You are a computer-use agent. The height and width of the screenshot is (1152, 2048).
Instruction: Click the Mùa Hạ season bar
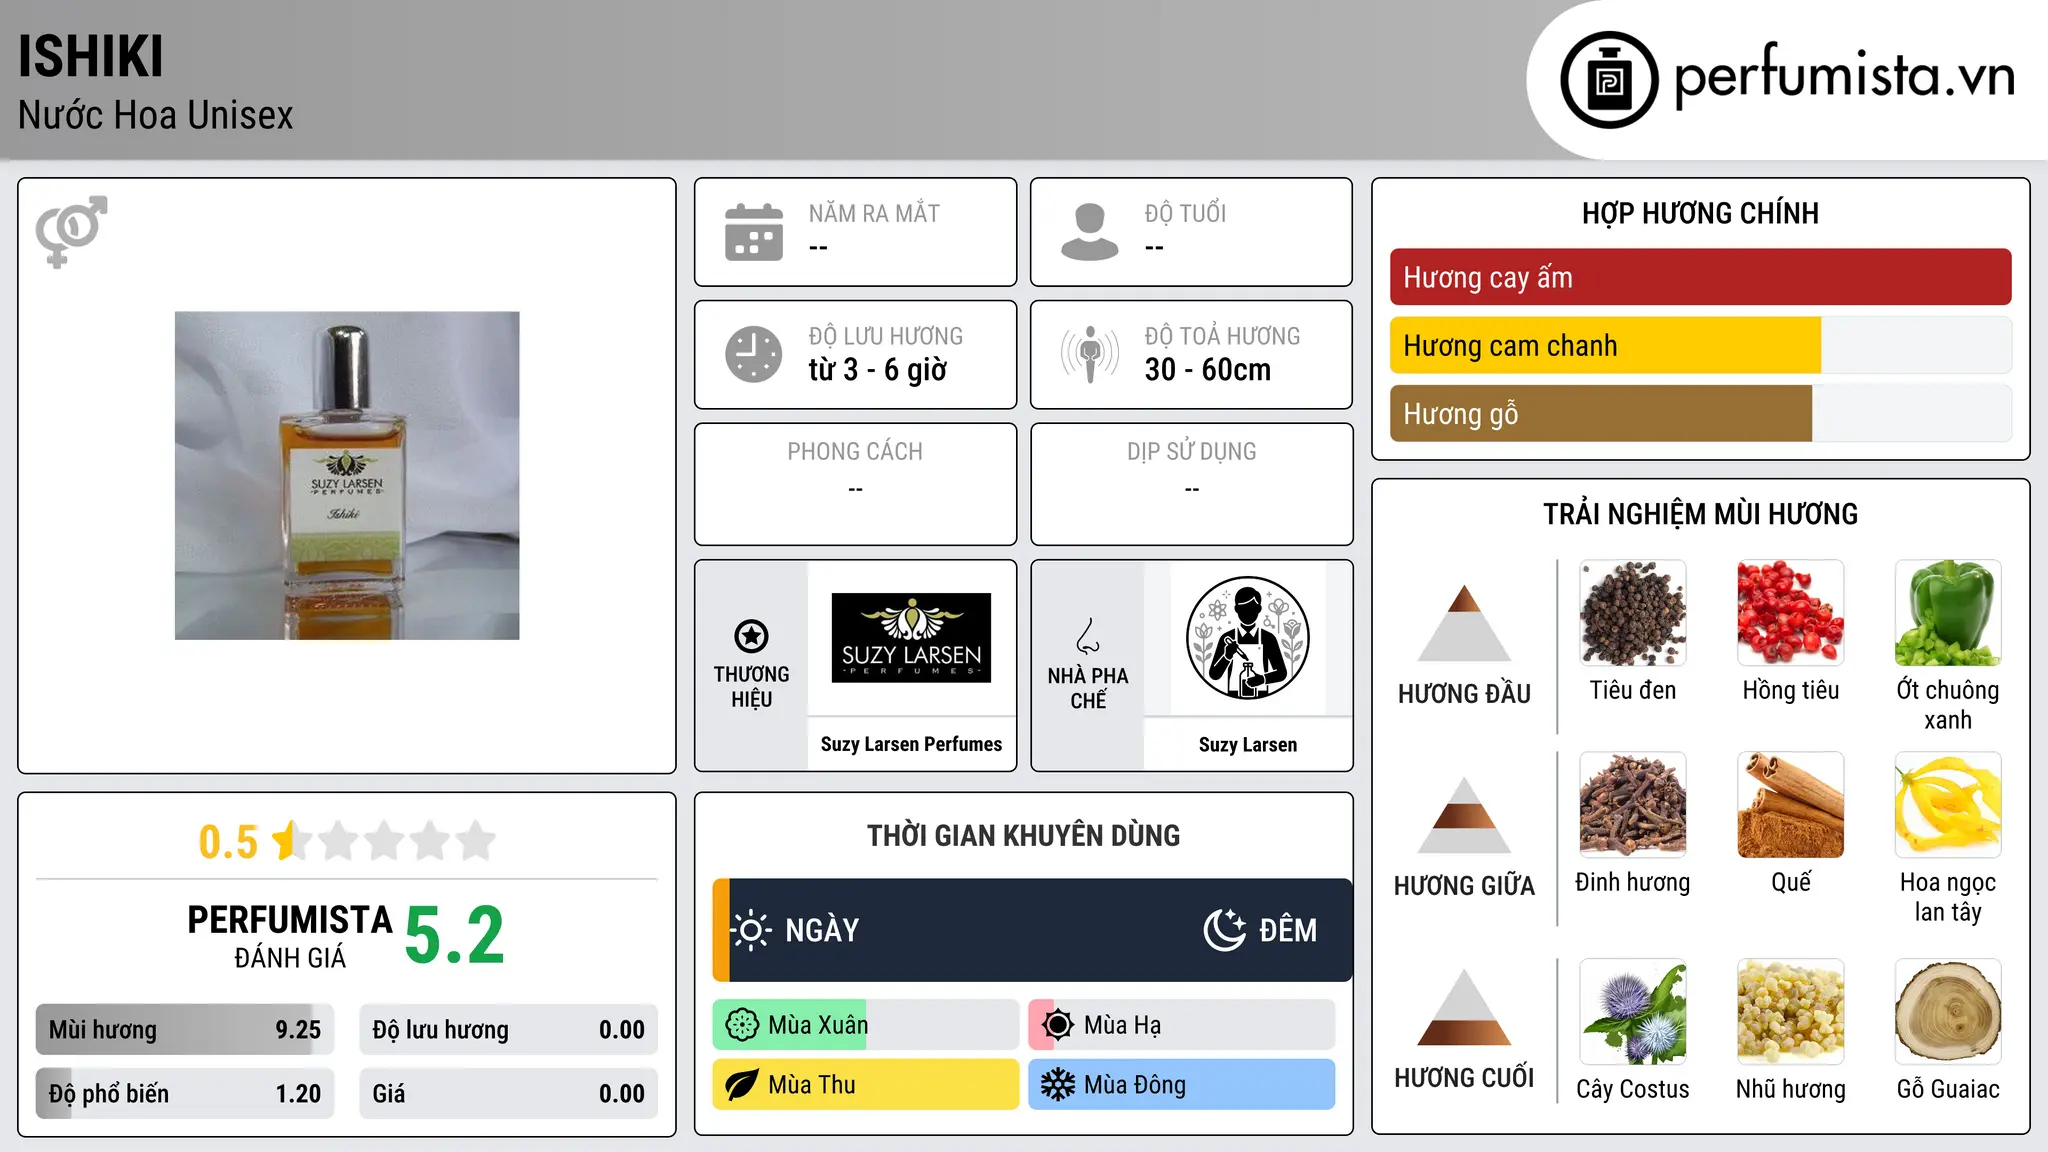click(x=1182, y=1025)
